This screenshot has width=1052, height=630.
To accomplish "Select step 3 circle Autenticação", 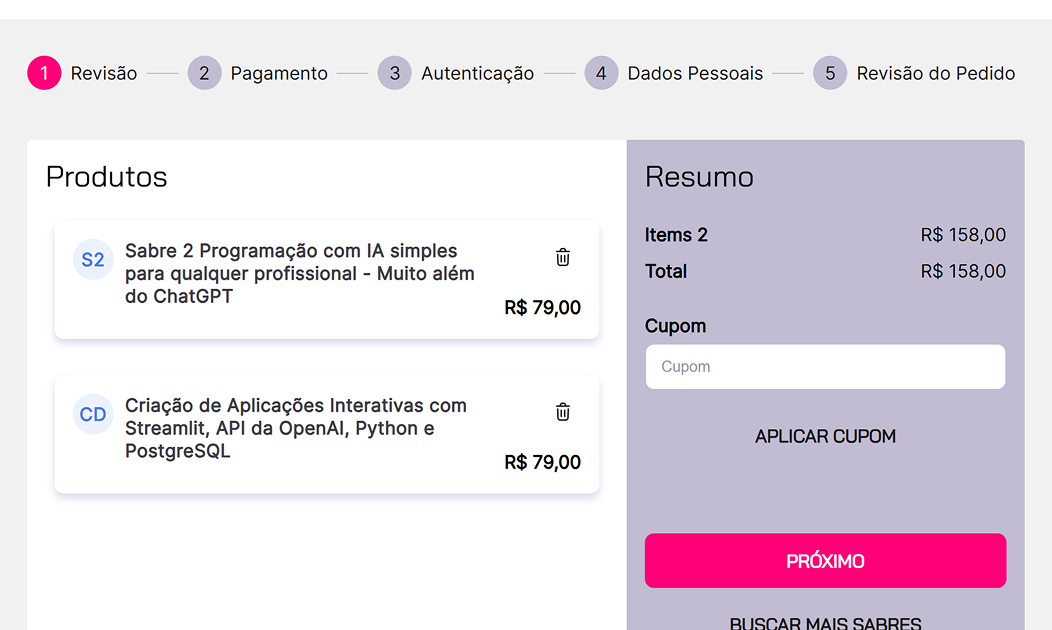I will pos(394,72).
